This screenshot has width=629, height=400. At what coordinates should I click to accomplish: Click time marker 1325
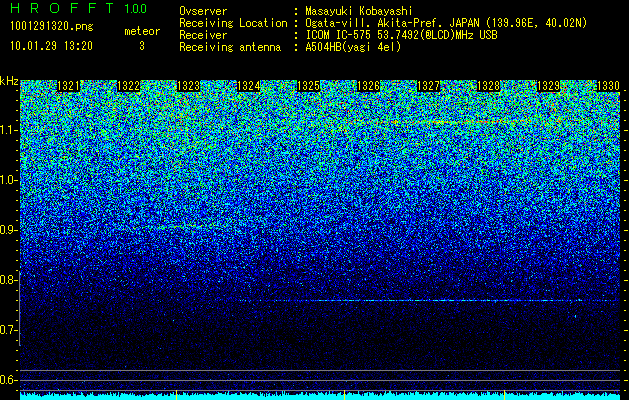pos(308,86)
